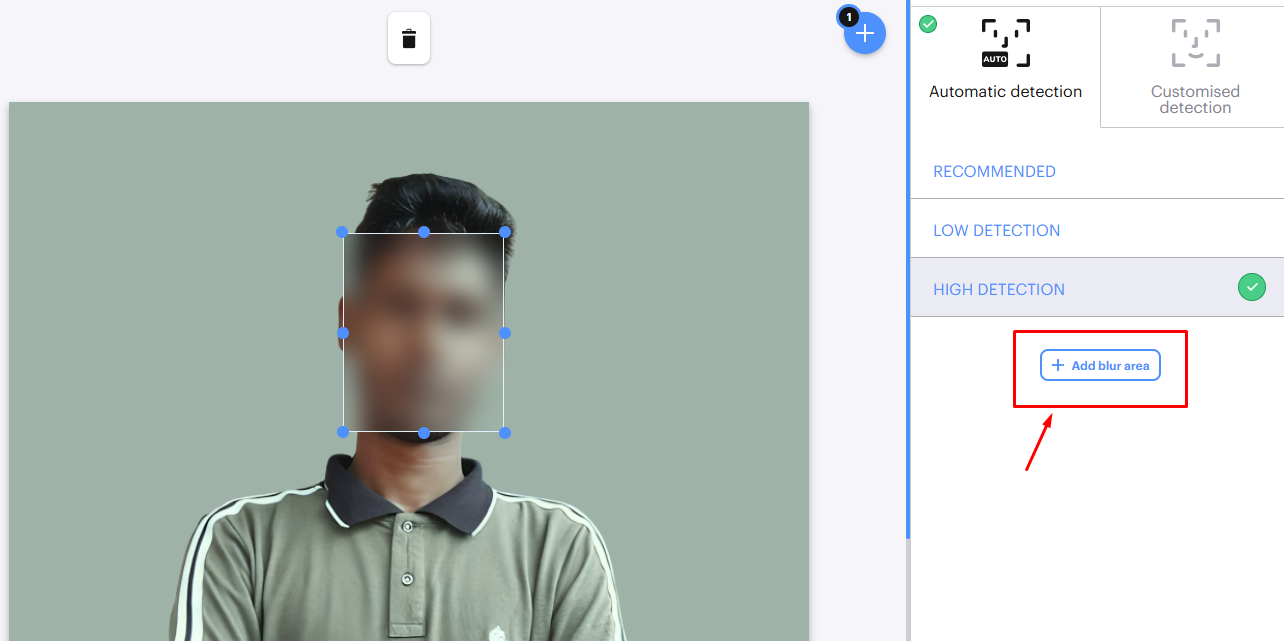Click the black notification badge showing 1

coord(848,16)
